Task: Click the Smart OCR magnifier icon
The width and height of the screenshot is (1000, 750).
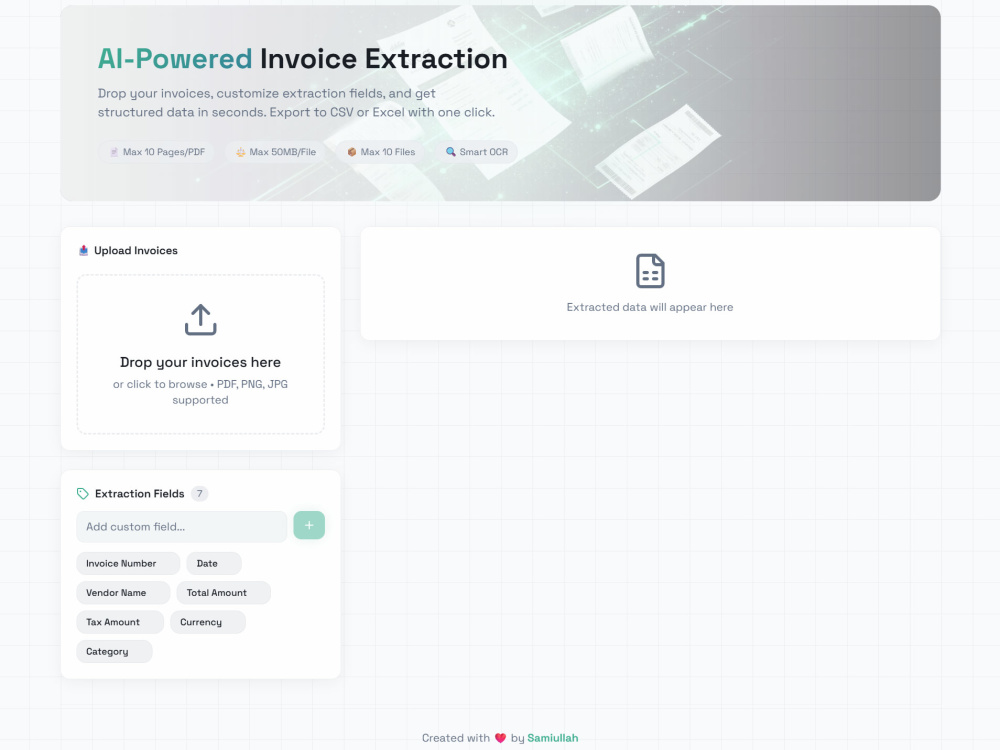Action: click(450, 152)
